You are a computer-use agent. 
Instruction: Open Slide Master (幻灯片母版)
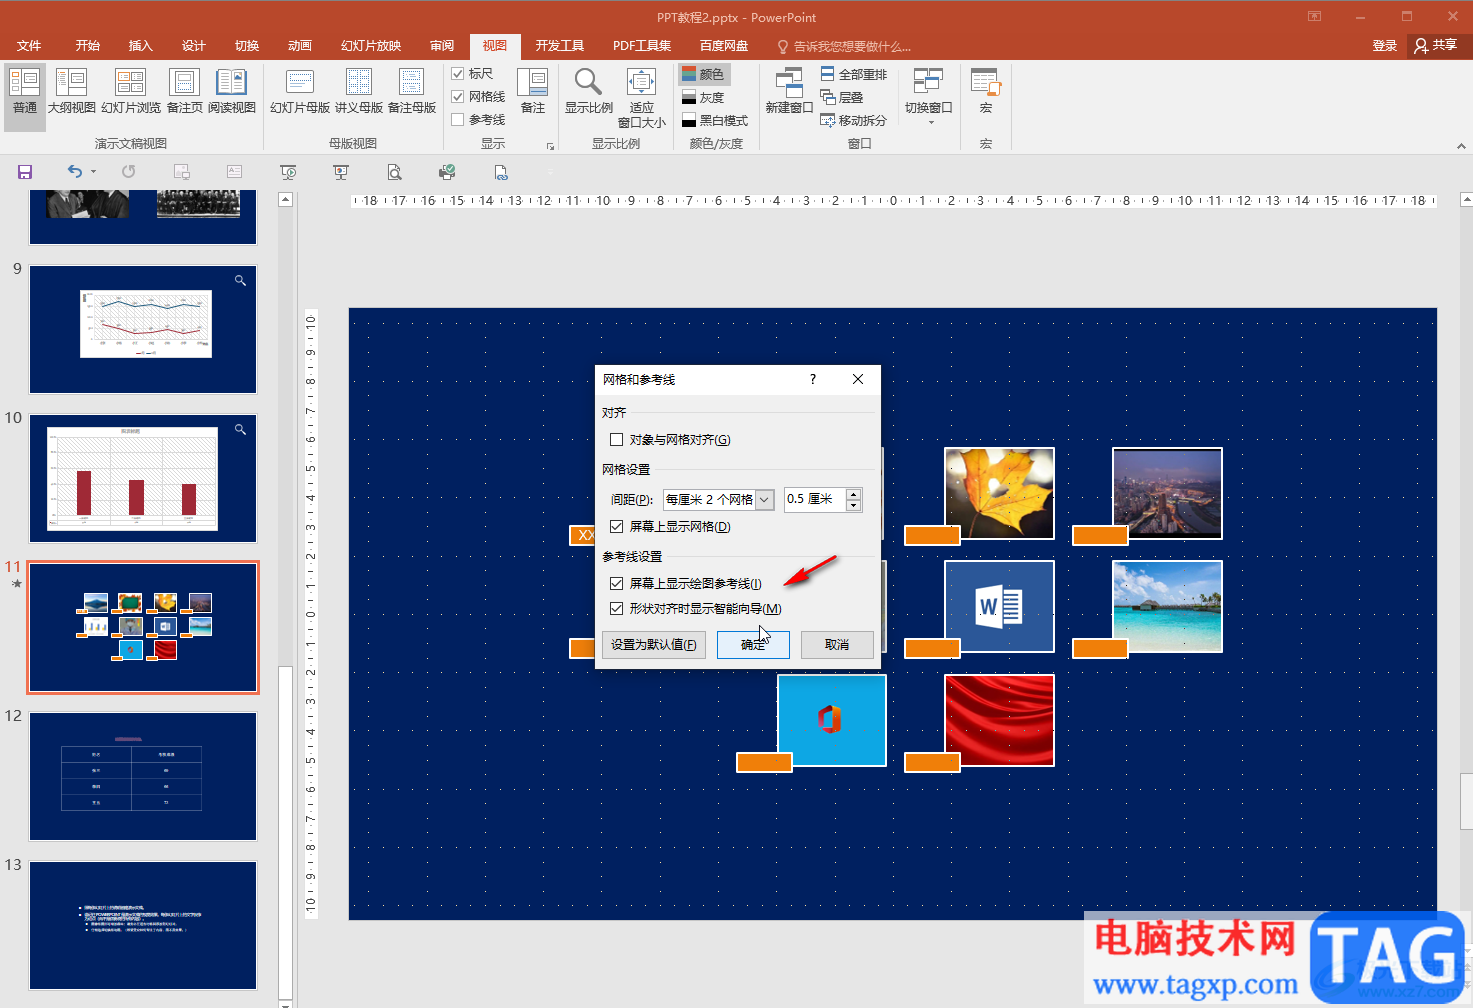click(300, 92)
